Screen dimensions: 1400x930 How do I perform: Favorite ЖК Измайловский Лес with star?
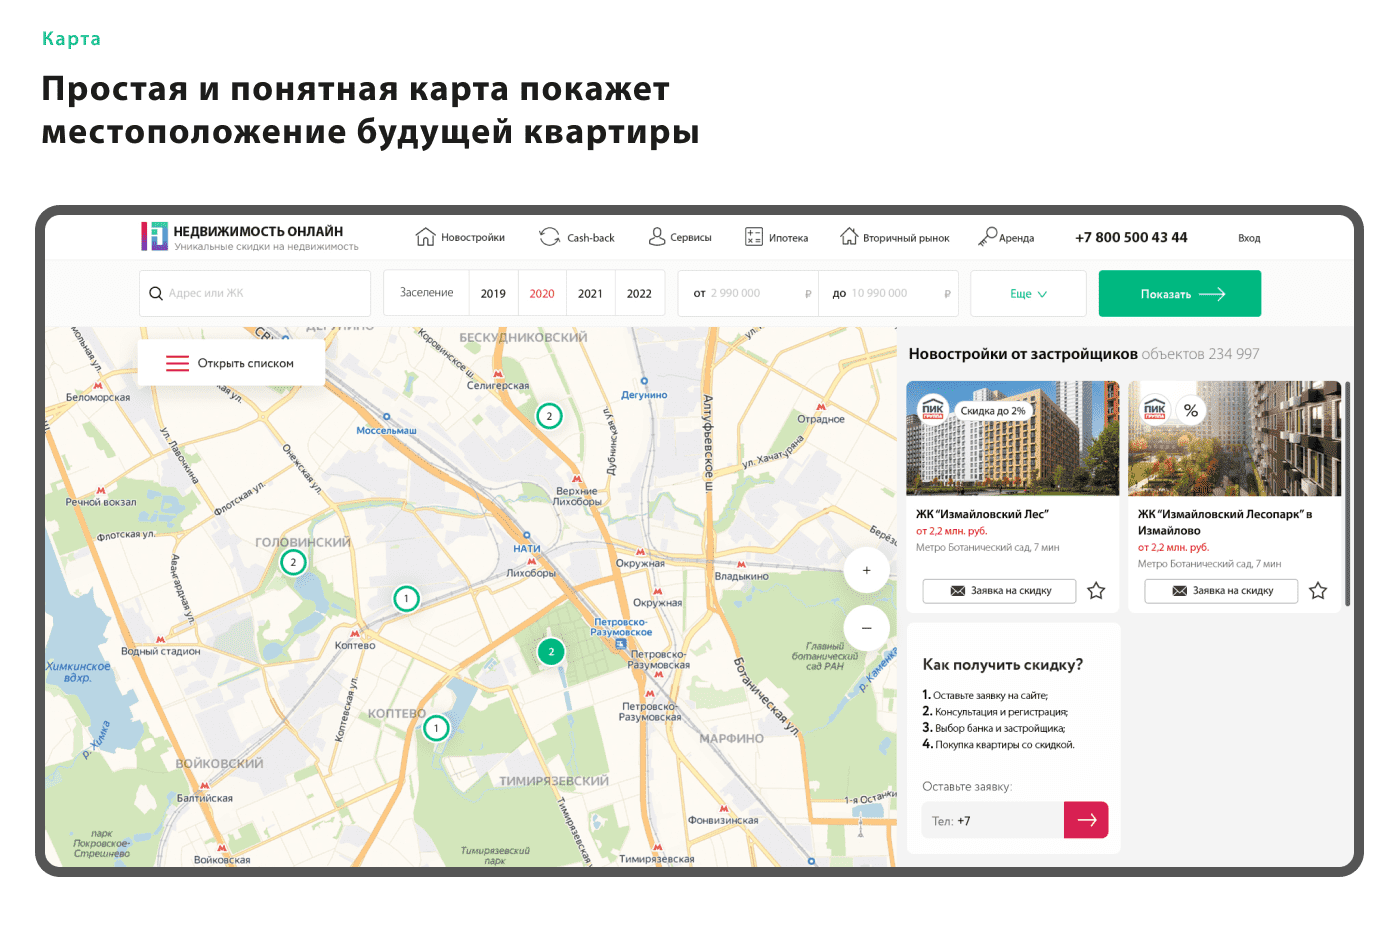pos(1096,591)
